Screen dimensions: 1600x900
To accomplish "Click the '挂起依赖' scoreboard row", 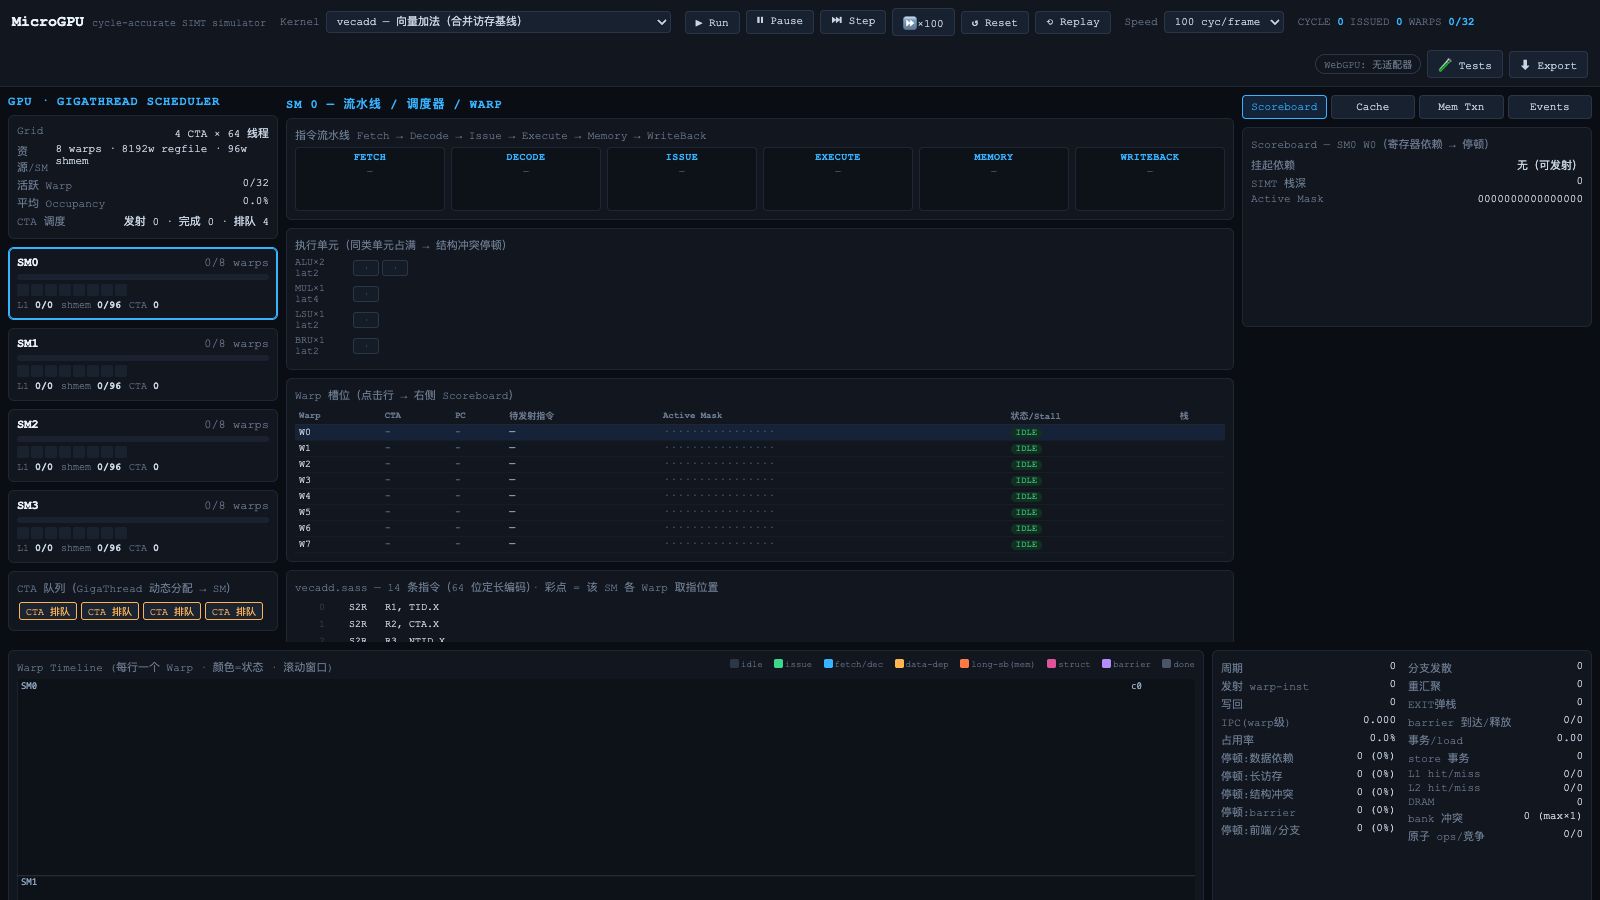I will pos(1417,165).
